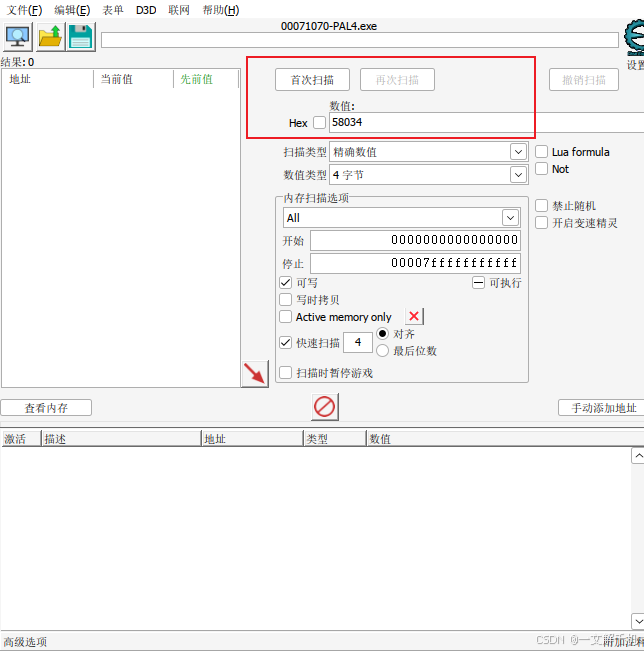Open the Cheat Engine logo settings
The image size is (644, 651).
point(635,37)
